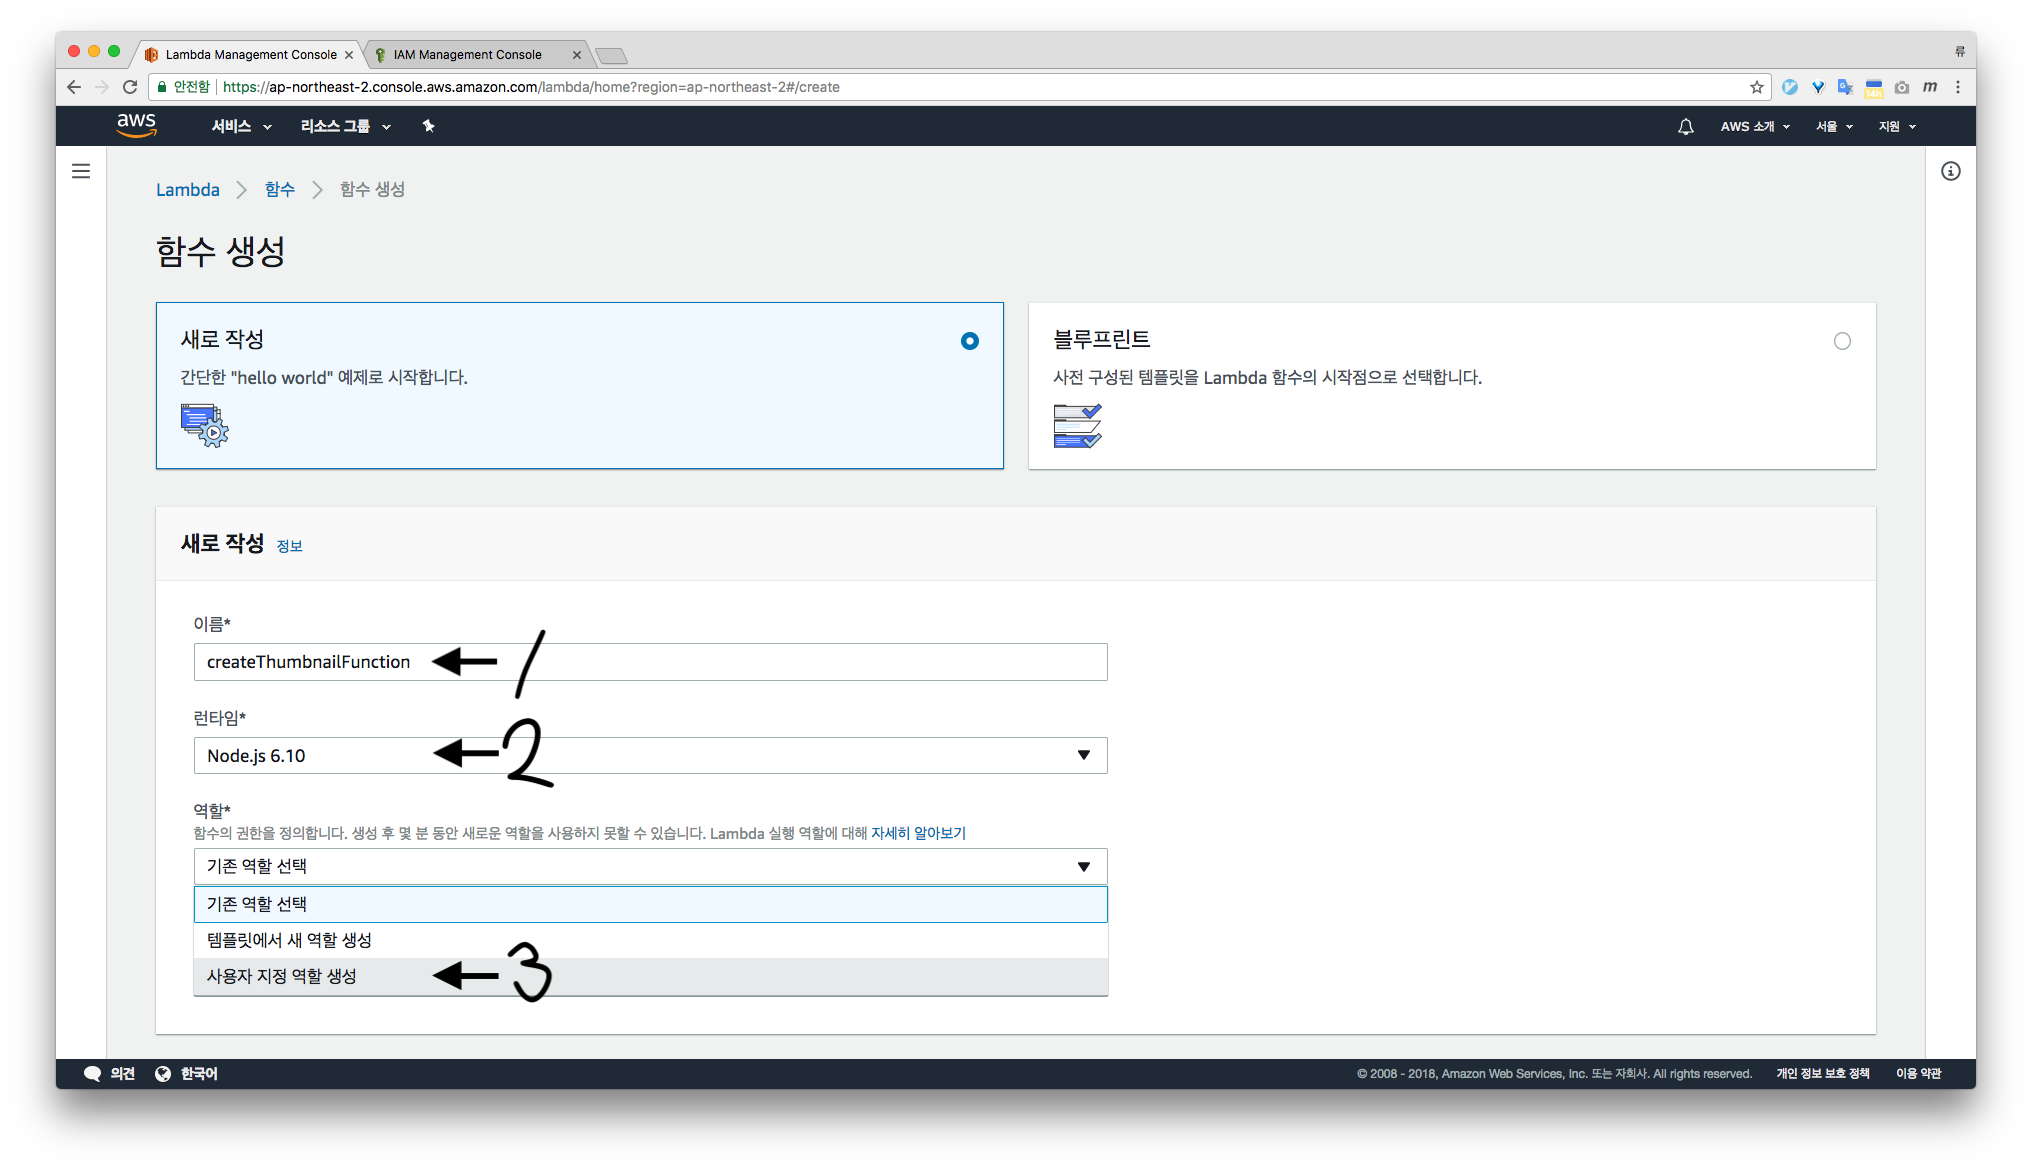This screenshot has height=1169, width=2032.
Task: Click the Lambda breadcrumb link
Action: coord(187,190)
